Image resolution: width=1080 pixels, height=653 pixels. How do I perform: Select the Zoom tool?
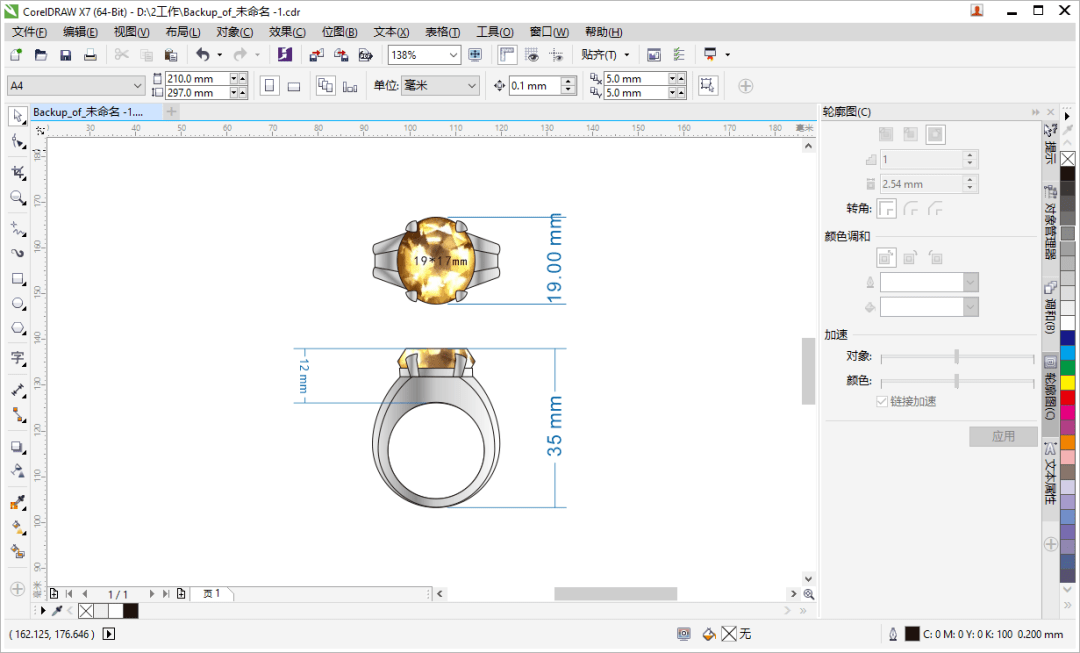[x=16, y=196]
